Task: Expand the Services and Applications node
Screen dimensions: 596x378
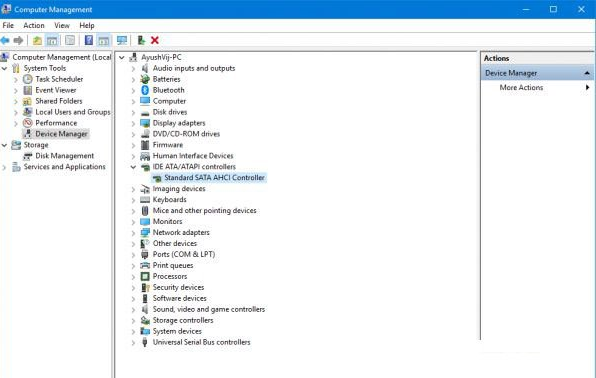Action: (4, 167)
